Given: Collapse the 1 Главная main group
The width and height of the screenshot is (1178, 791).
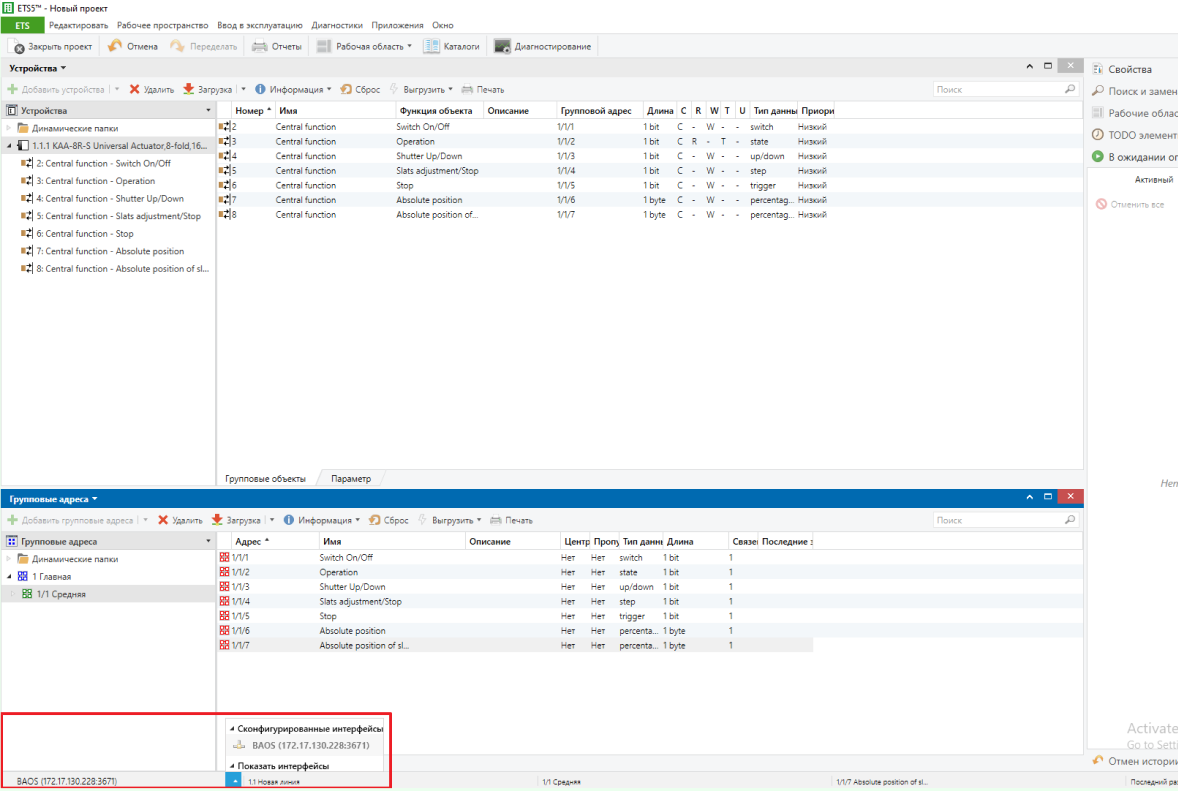Looking at the screenshot, I should click(x=9, y=577).
